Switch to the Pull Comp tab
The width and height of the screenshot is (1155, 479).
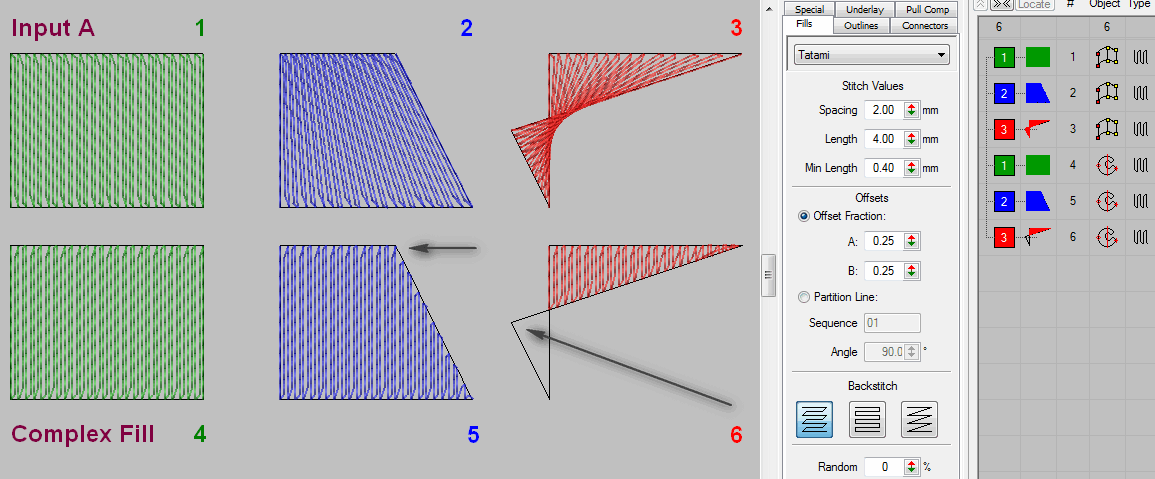click(927, 10)
